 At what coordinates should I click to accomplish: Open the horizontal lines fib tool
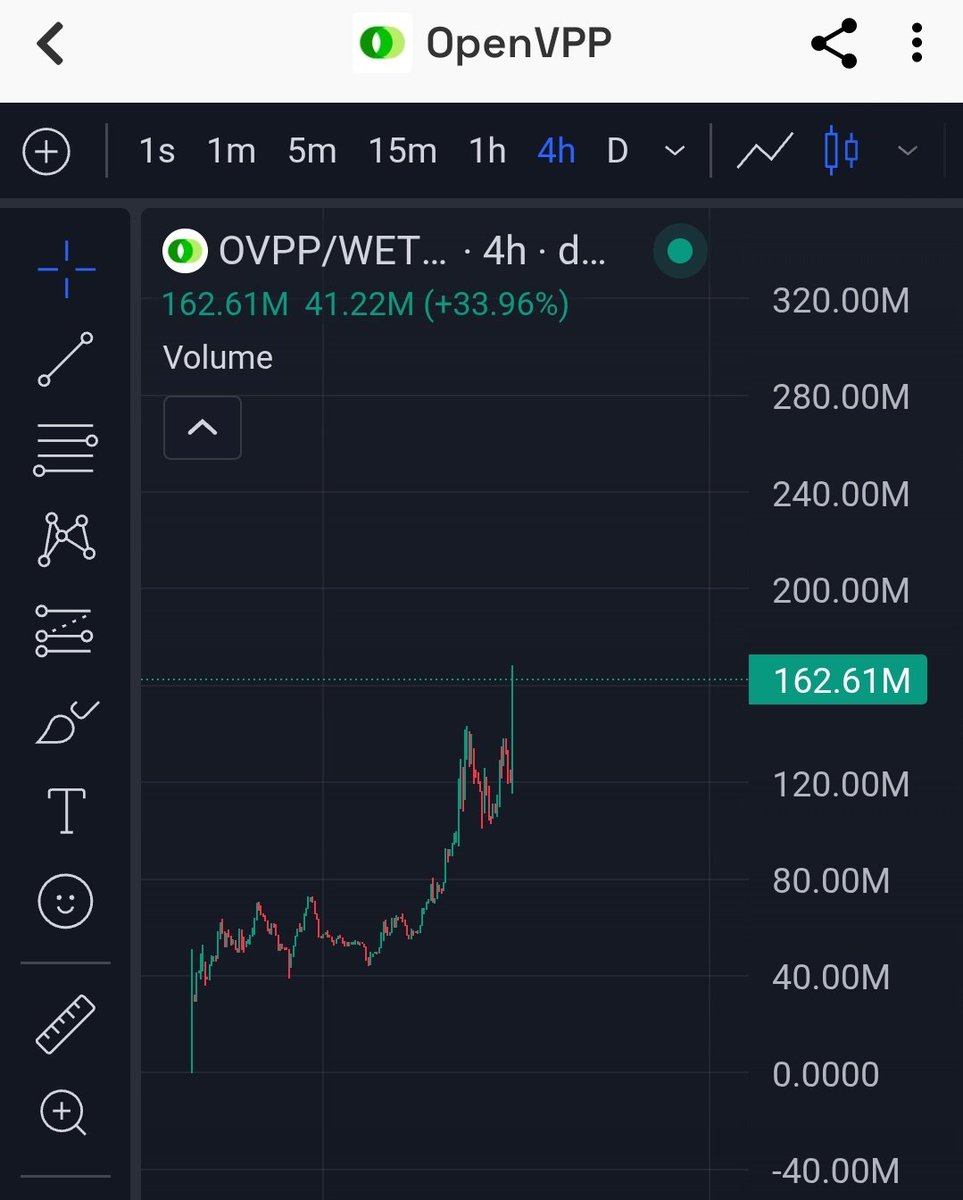tap(66, 449)
